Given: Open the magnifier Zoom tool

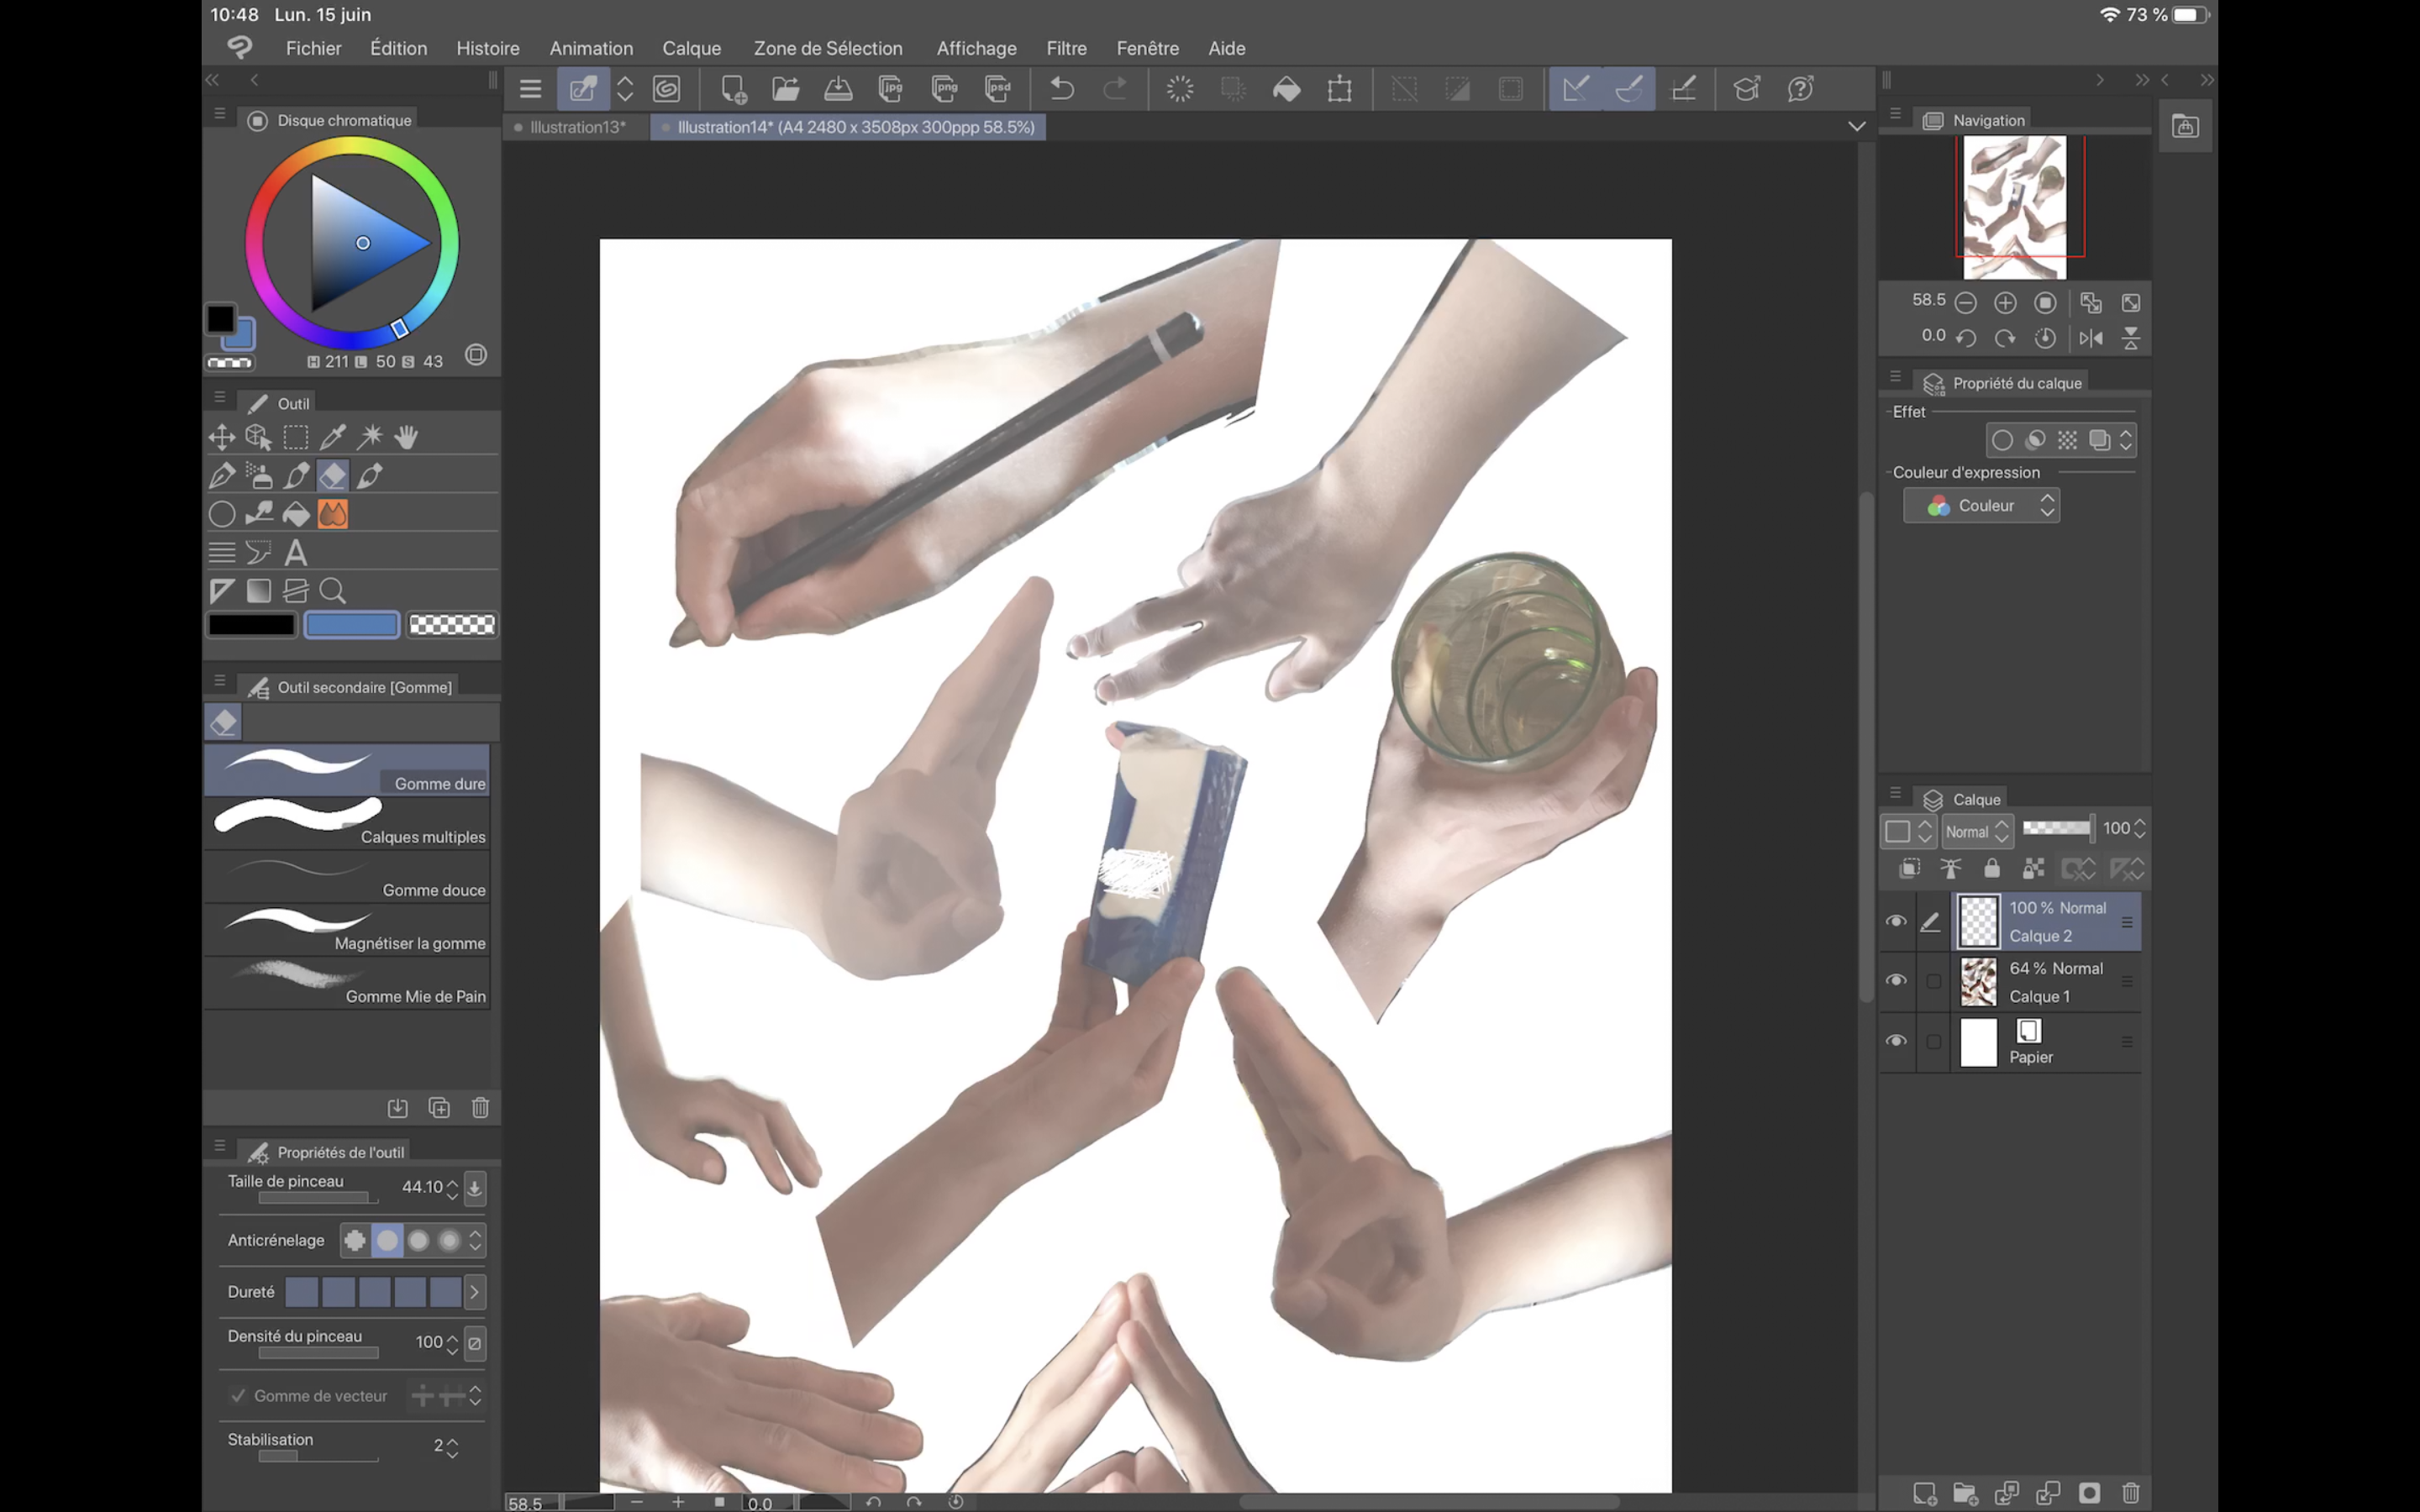Looking at the screenshot, I should pyautogui.click(x=333, y=591).
